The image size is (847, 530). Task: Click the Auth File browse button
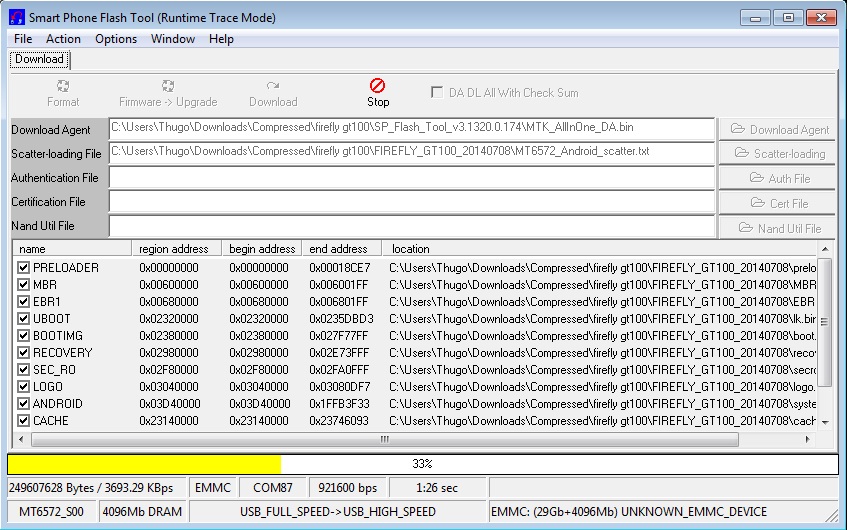click(777, 178)
